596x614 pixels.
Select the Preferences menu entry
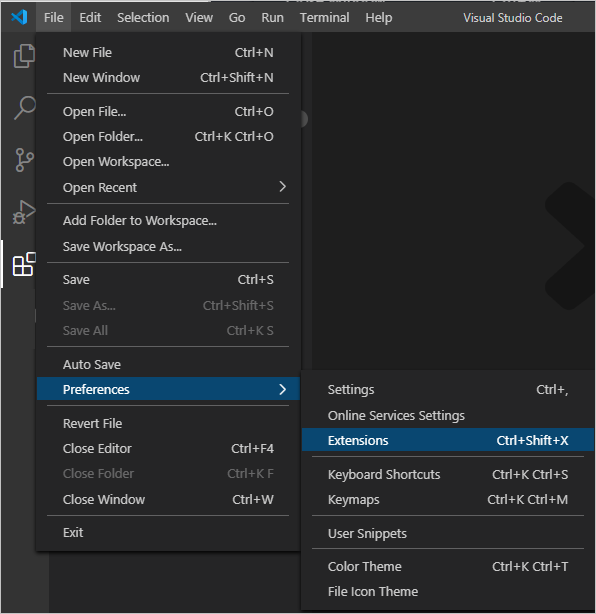(x=168, y=389)
